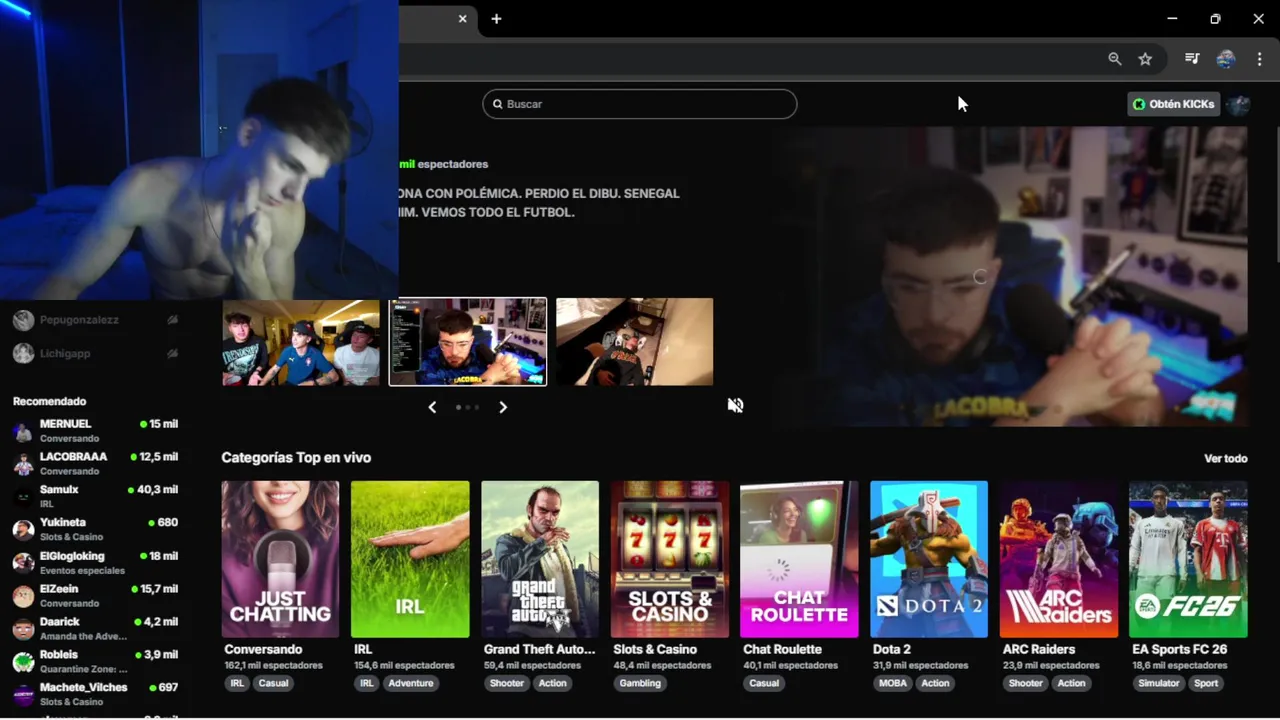
Task: Click Shooter tag under Grand Theft Auto
Action: pyautogui.click(x=507, y=684)
